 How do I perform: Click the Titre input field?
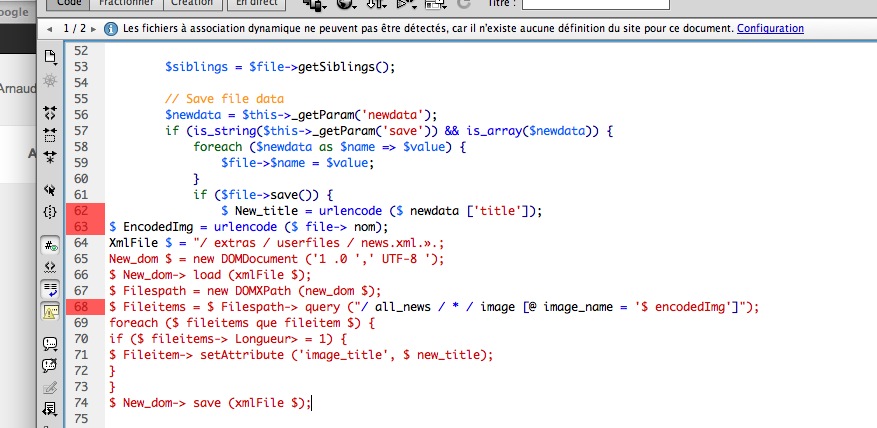[595, 3]
